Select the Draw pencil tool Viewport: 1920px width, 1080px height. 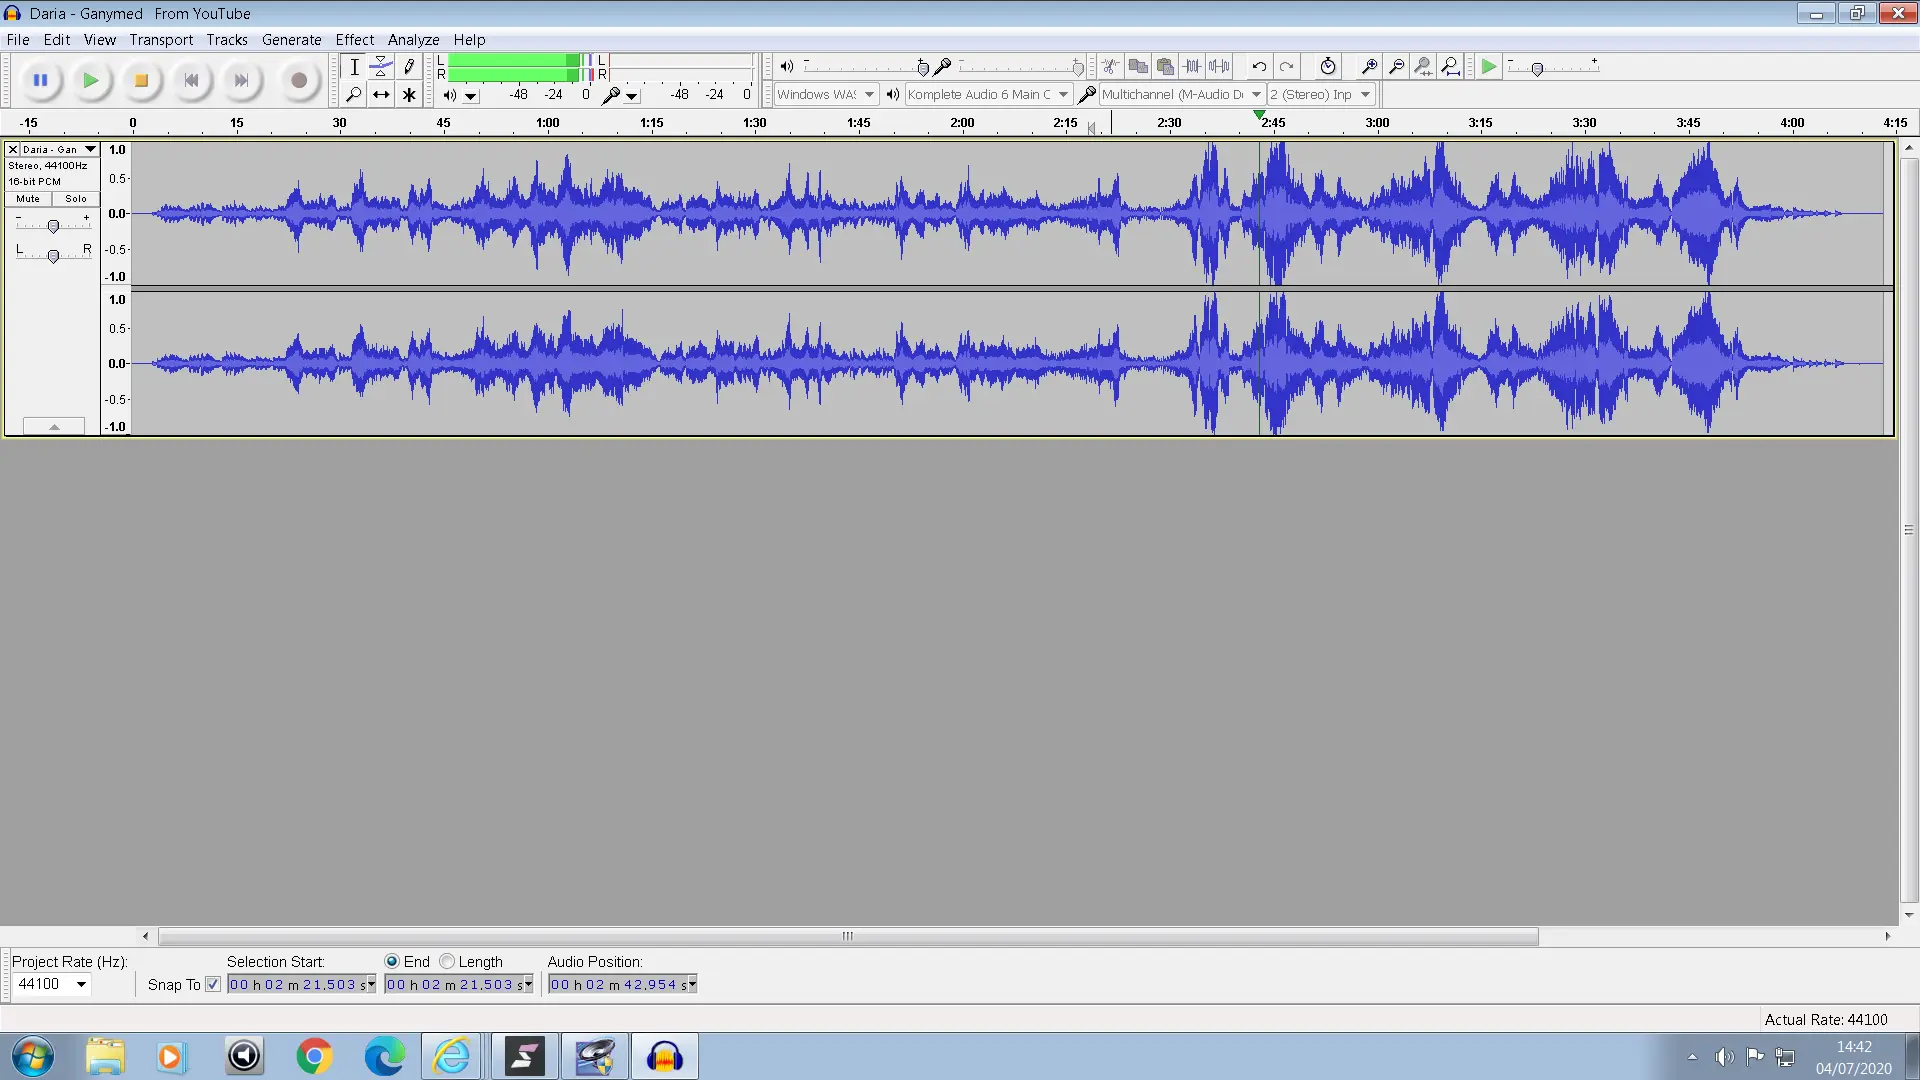409,67
